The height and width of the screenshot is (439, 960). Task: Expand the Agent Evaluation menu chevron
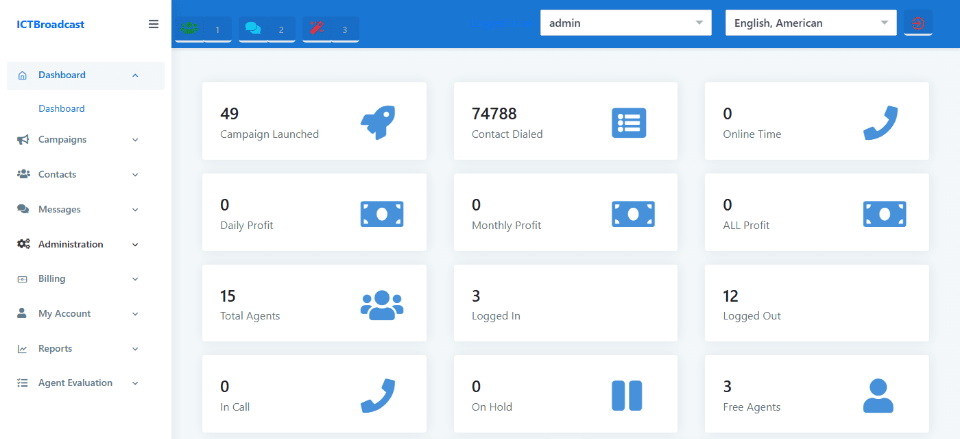[135, 383]
